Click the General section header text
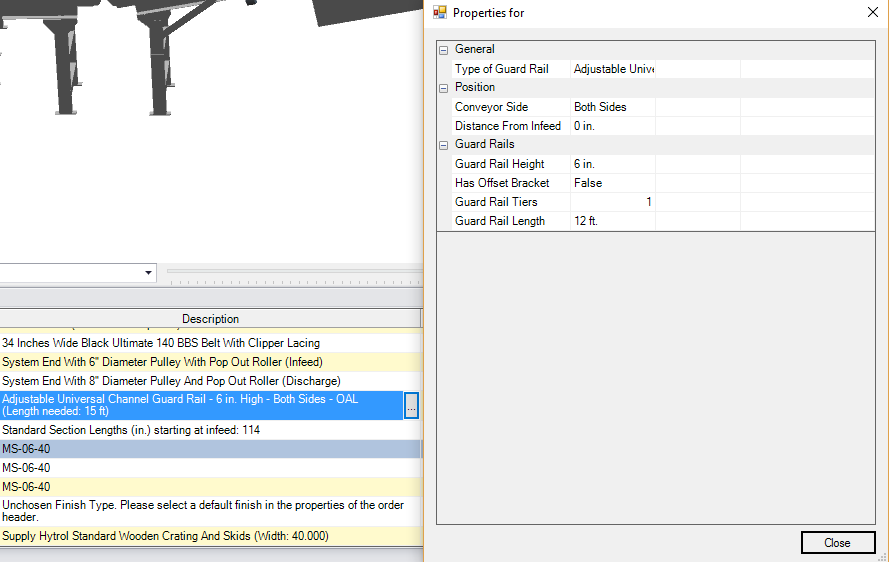 pyautogui.click(x=475, y=49)
